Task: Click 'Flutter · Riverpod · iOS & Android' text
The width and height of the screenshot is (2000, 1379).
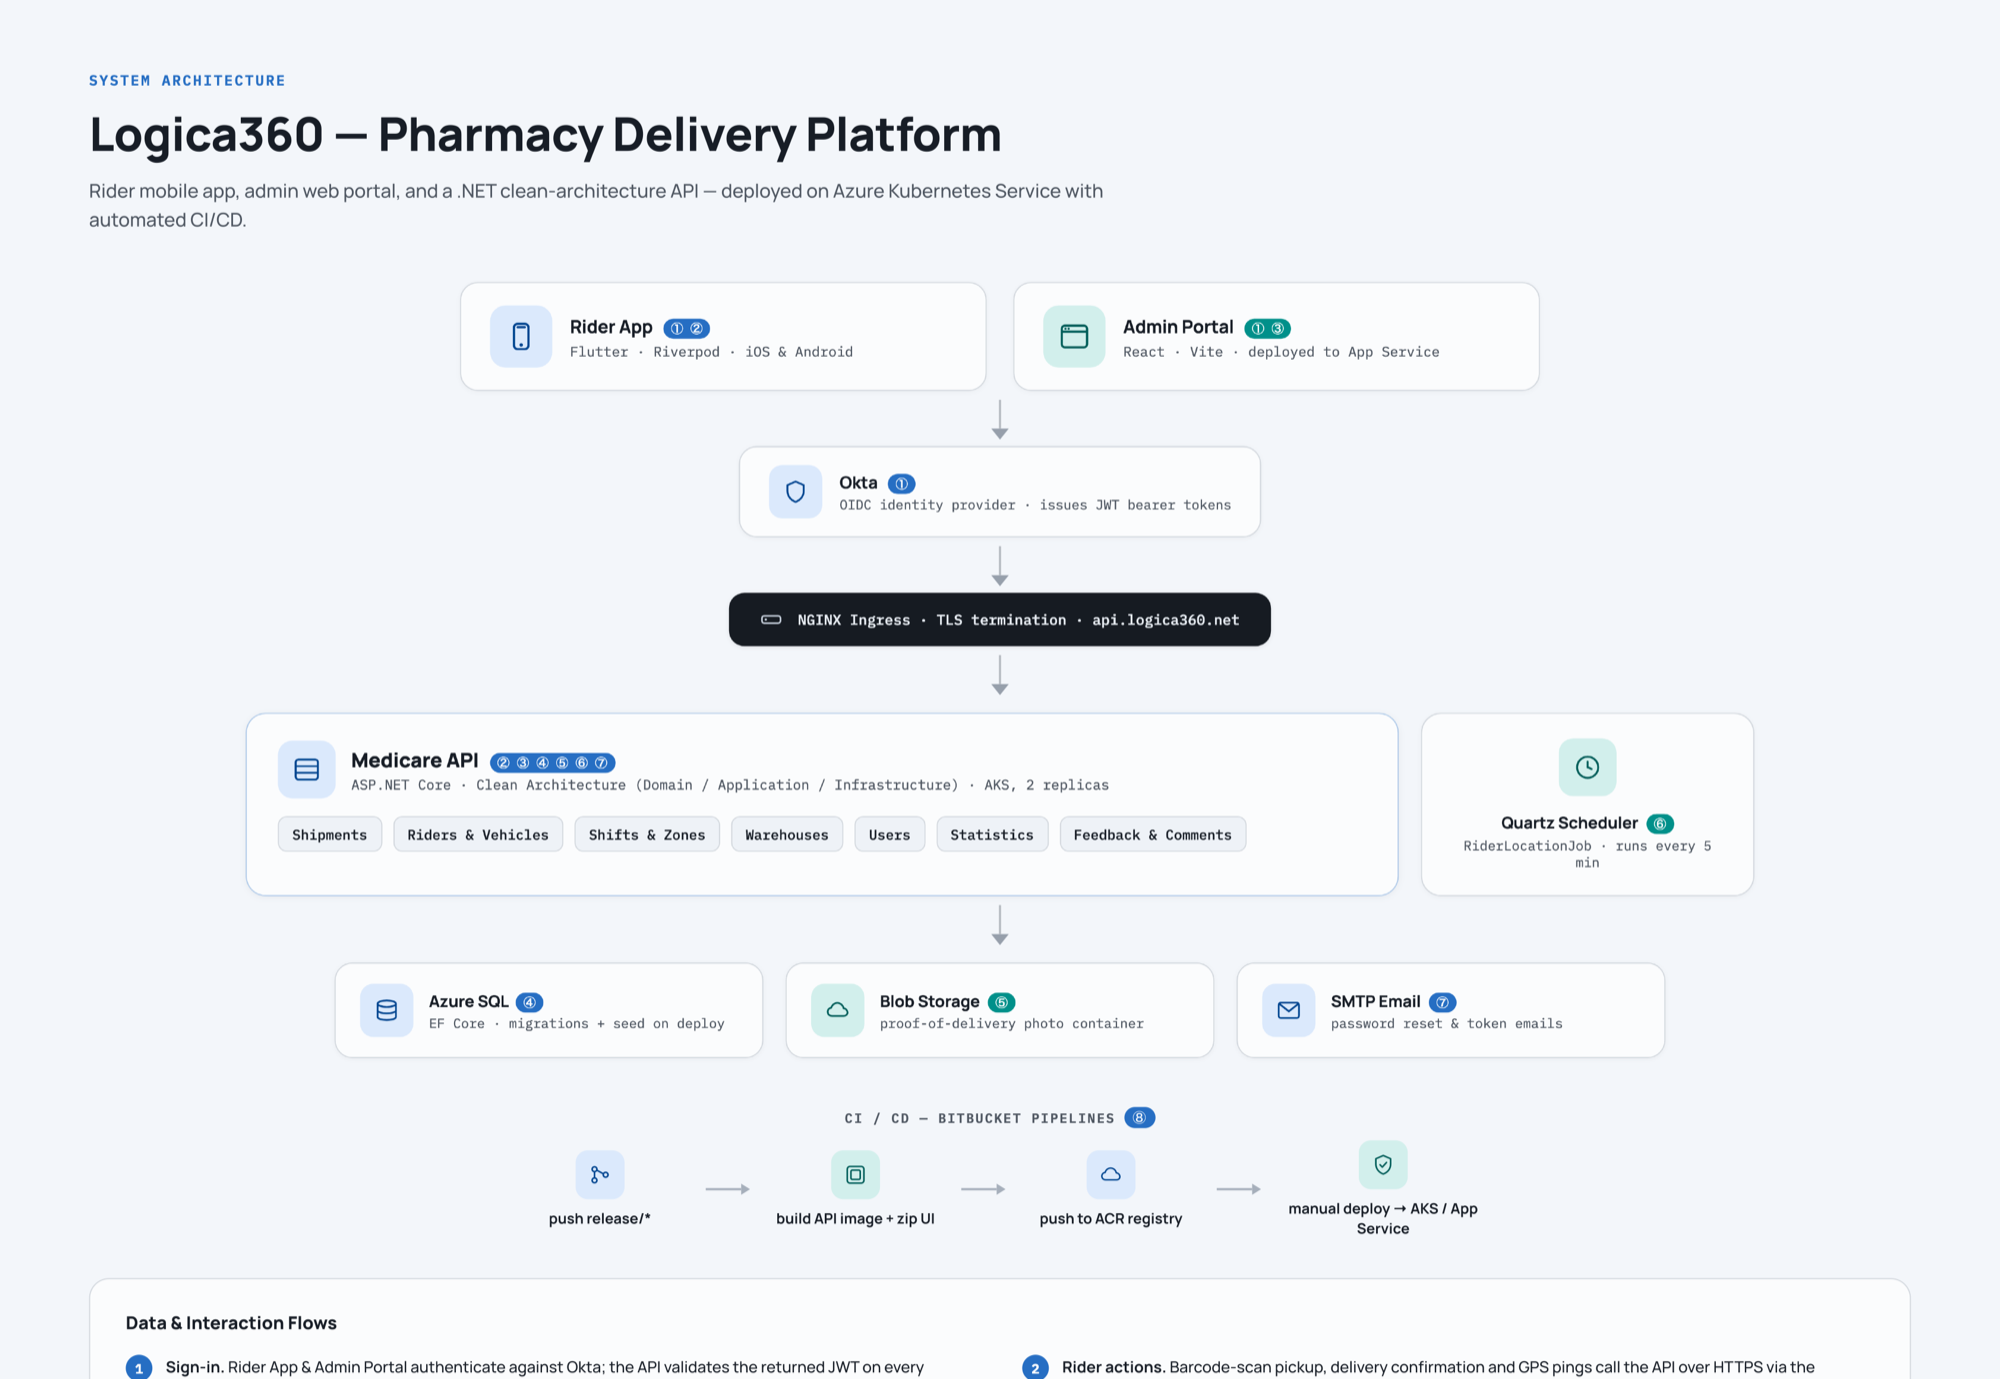Action: pyautogui.click(x=711, y=352)
